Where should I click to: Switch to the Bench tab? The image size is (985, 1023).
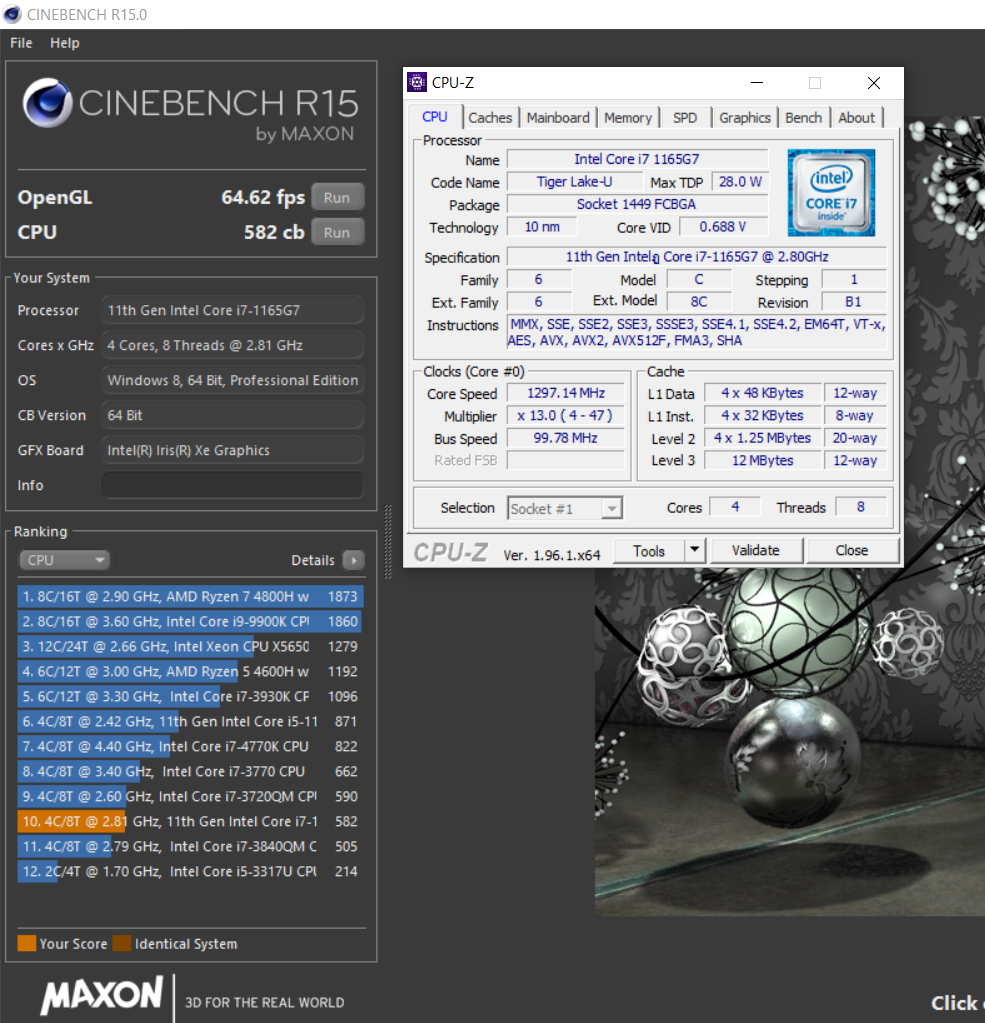(x=804, y=117)
